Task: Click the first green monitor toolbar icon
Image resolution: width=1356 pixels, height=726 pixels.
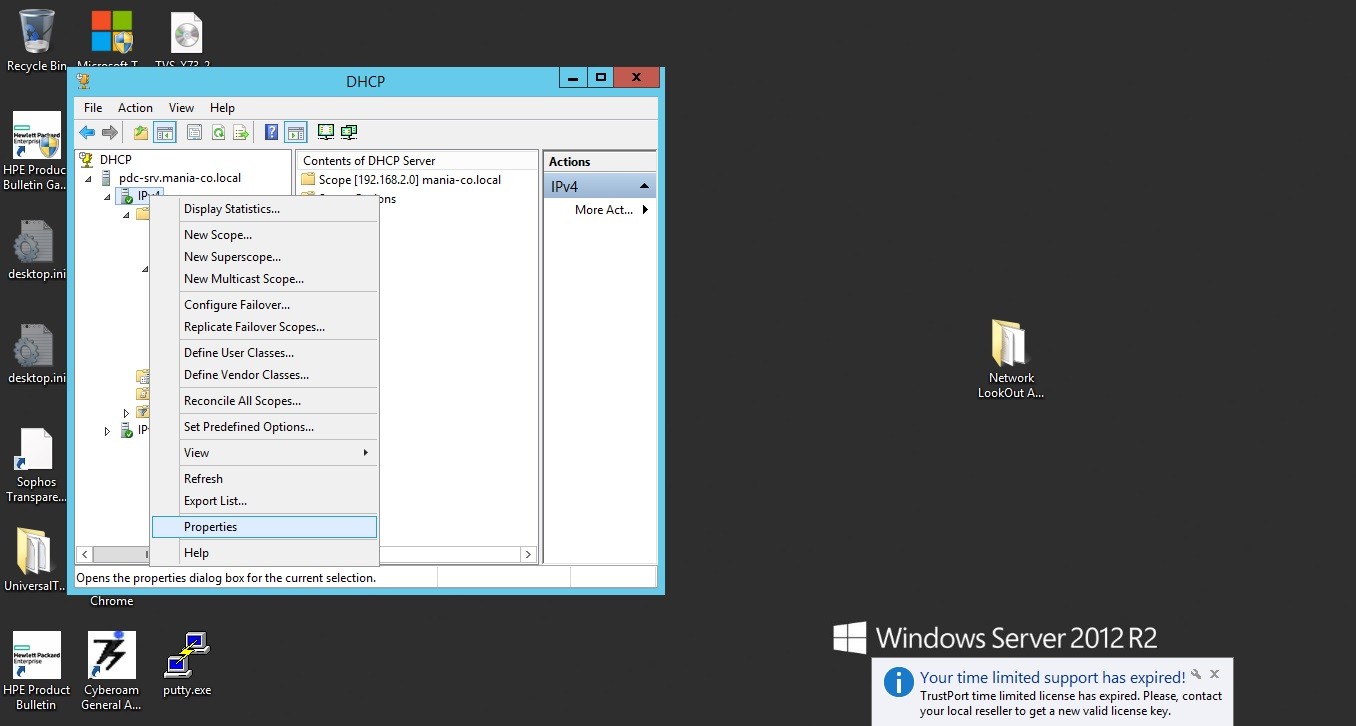Action: [x=325, y=132]
